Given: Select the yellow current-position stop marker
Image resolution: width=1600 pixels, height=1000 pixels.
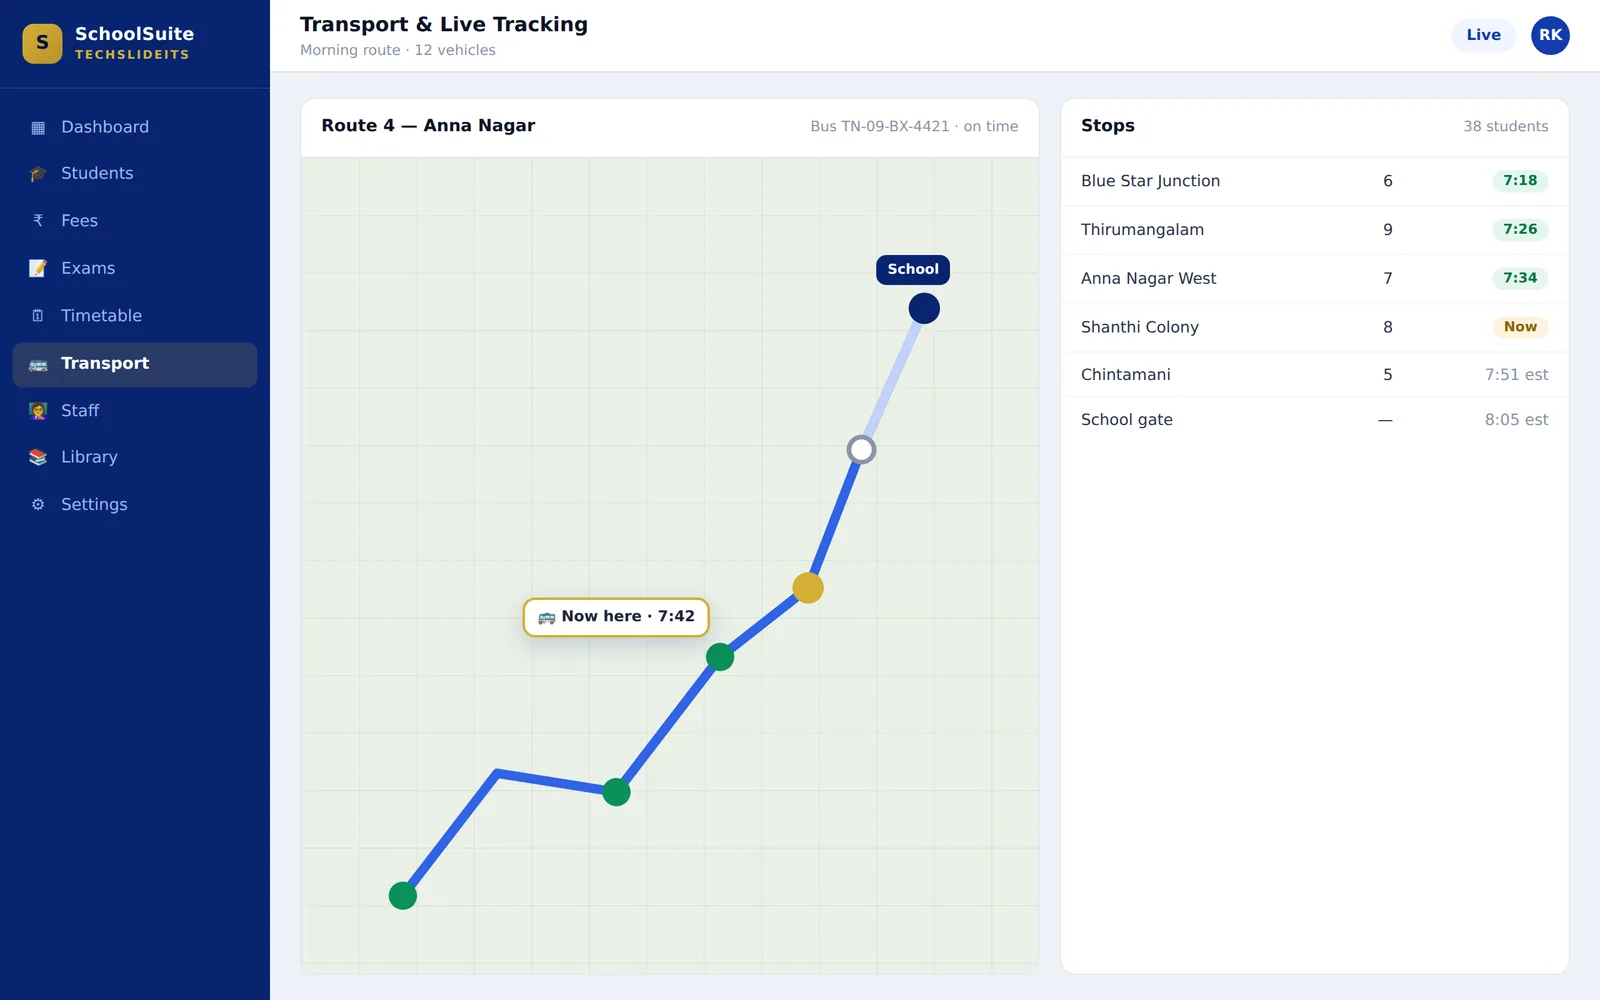Looking at the screenshot, I should (808, 588).
